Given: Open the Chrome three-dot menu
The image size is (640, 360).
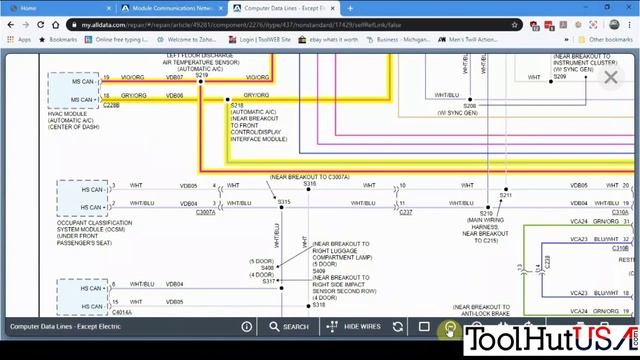Looking at the screenshot, I should pos(629,25).
